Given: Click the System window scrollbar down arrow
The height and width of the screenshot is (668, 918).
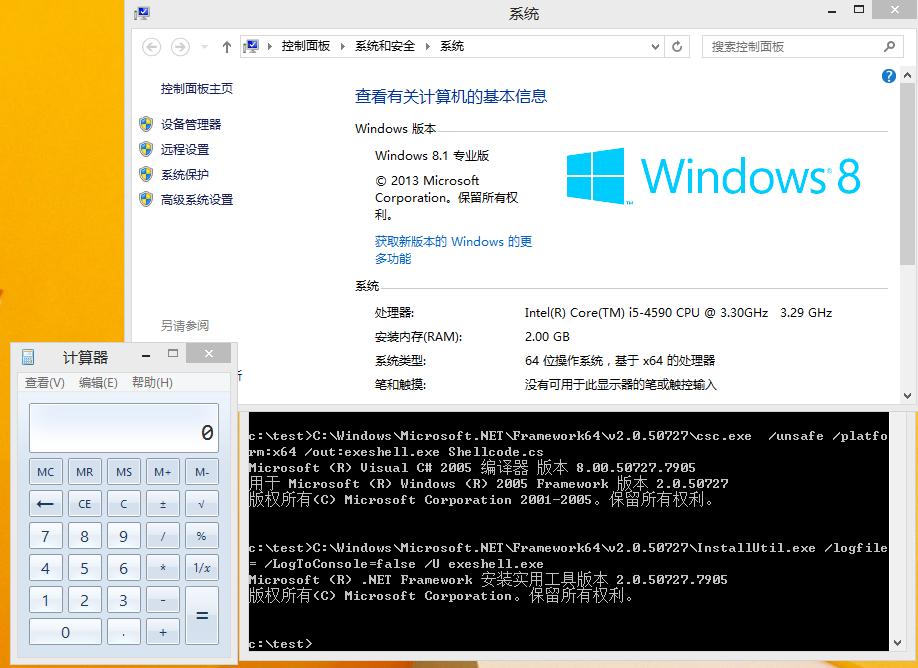Looking at the screenshot, I should tap(907, 395).
